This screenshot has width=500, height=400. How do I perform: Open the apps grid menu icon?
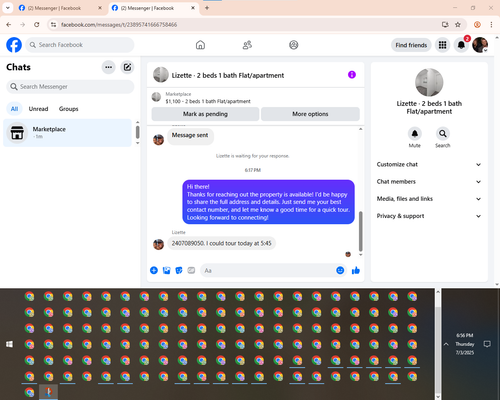pos(442,45)
